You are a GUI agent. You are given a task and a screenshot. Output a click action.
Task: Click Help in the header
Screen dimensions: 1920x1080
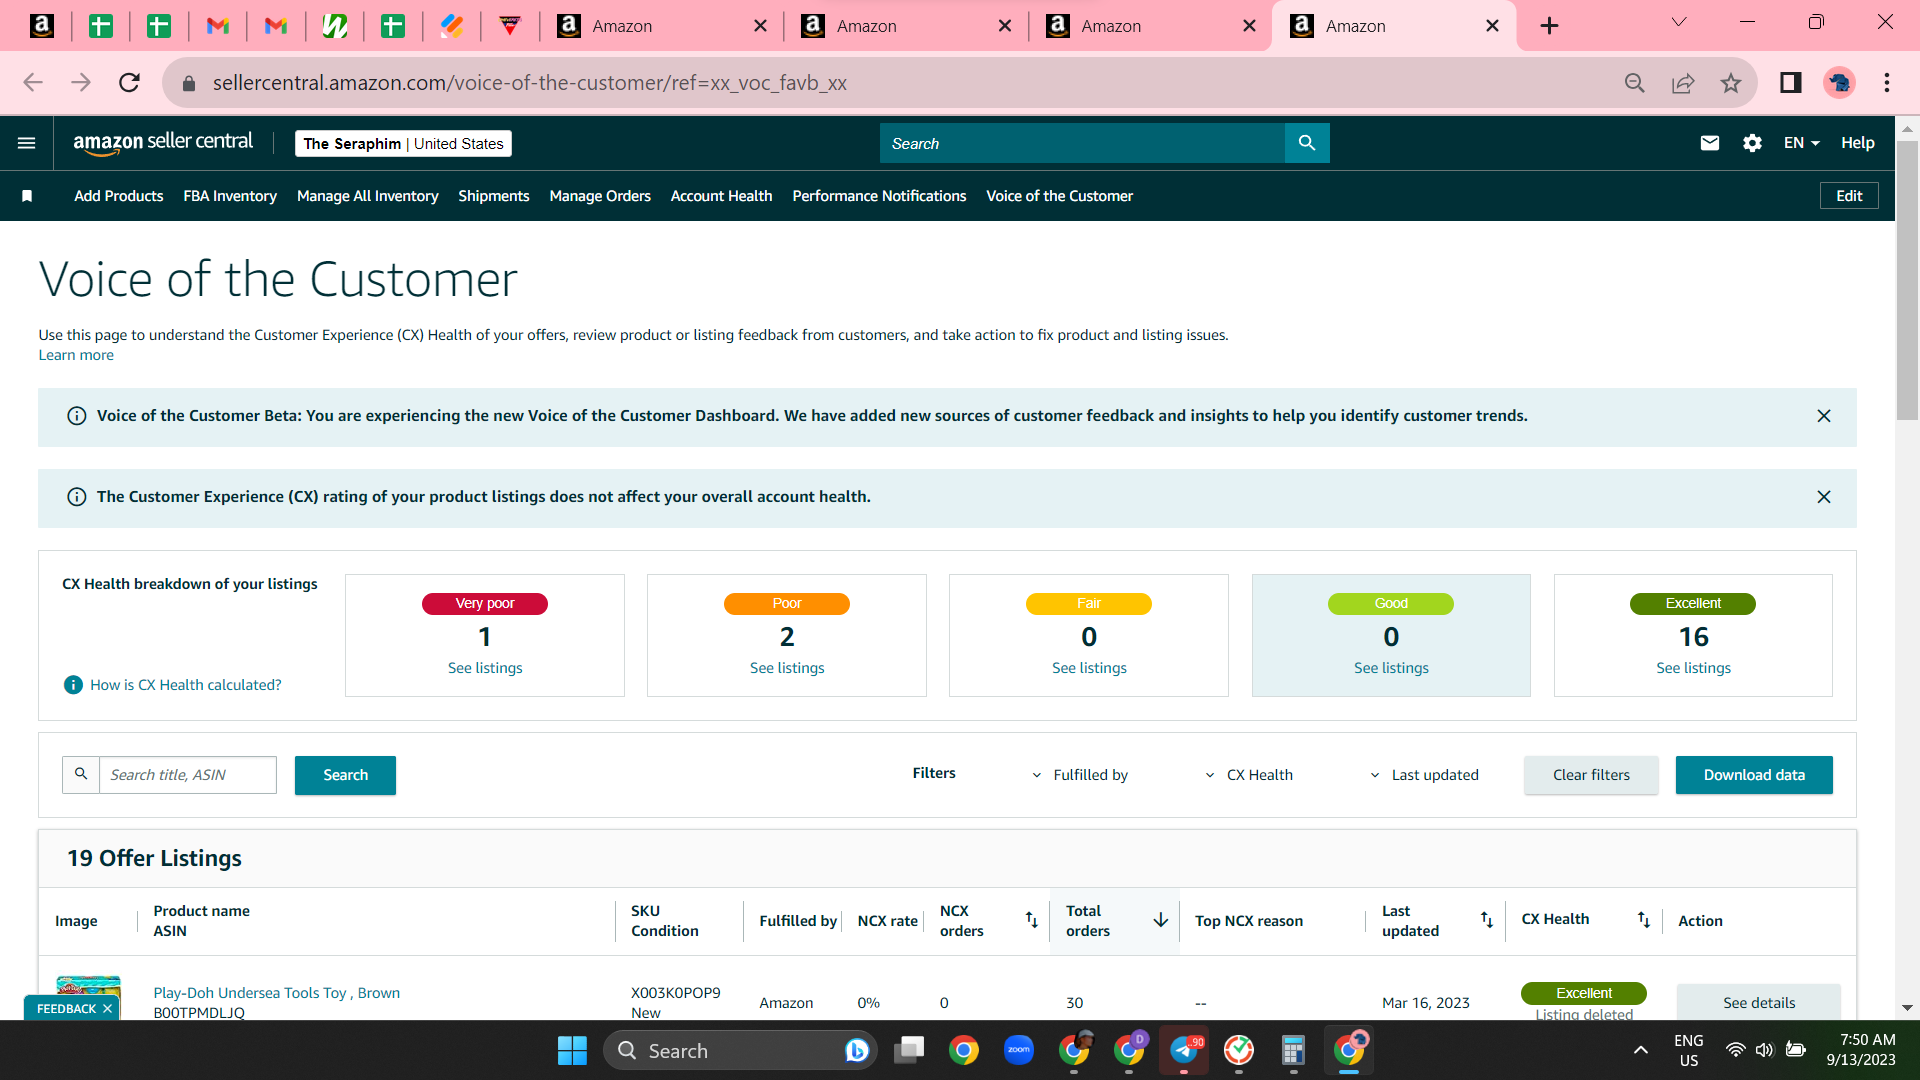click(x=1858, y=143)
